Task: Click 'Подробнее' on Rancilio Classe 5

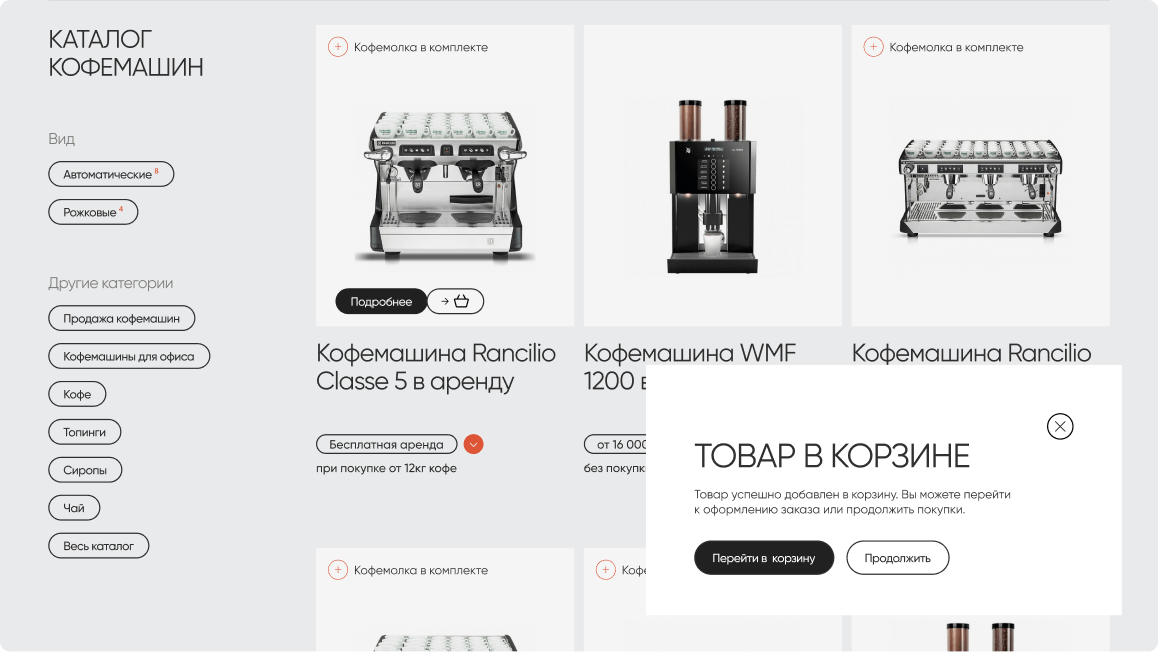Action: point(381,301)
